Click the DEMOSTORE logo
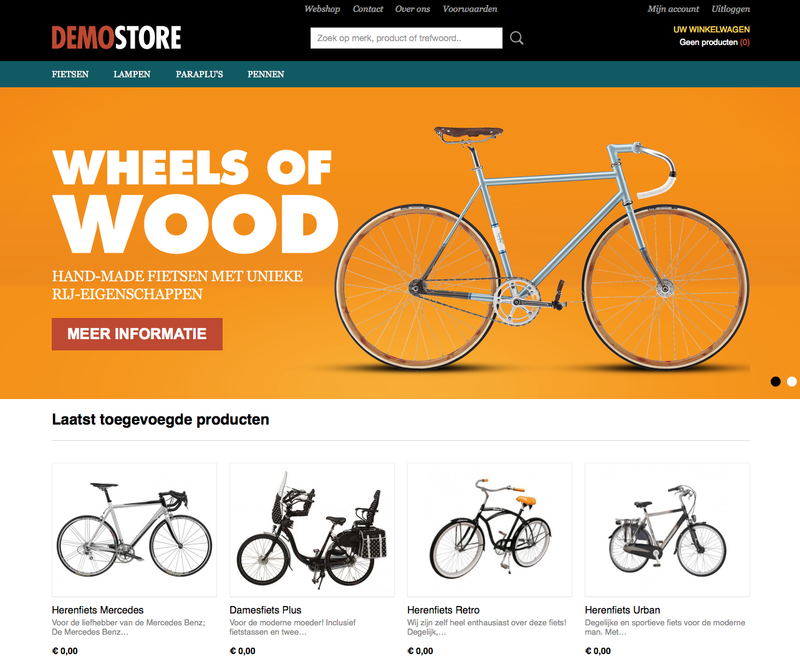 click(x=116, y=38)
